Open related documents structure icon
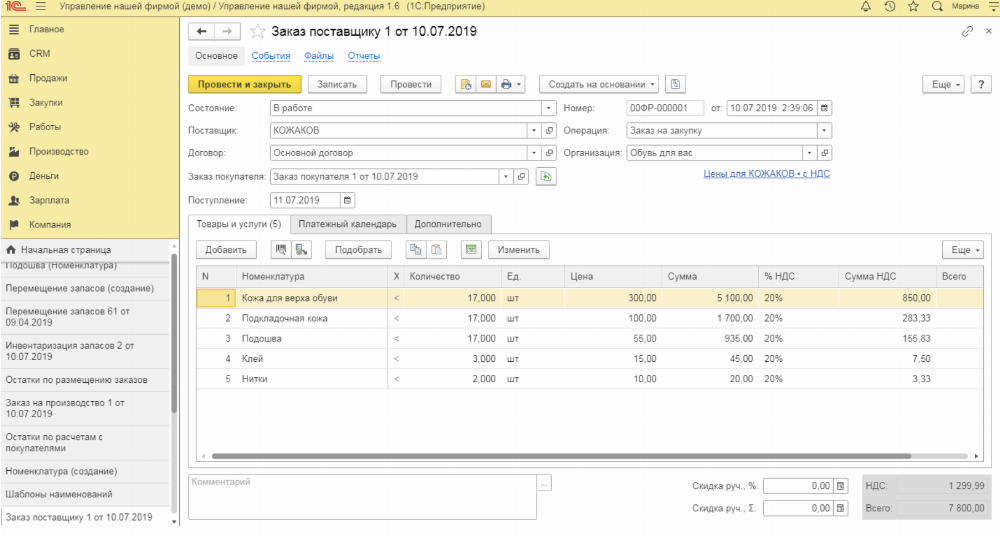The height and width of the screenshot is (536, 1000). [675, 84]
